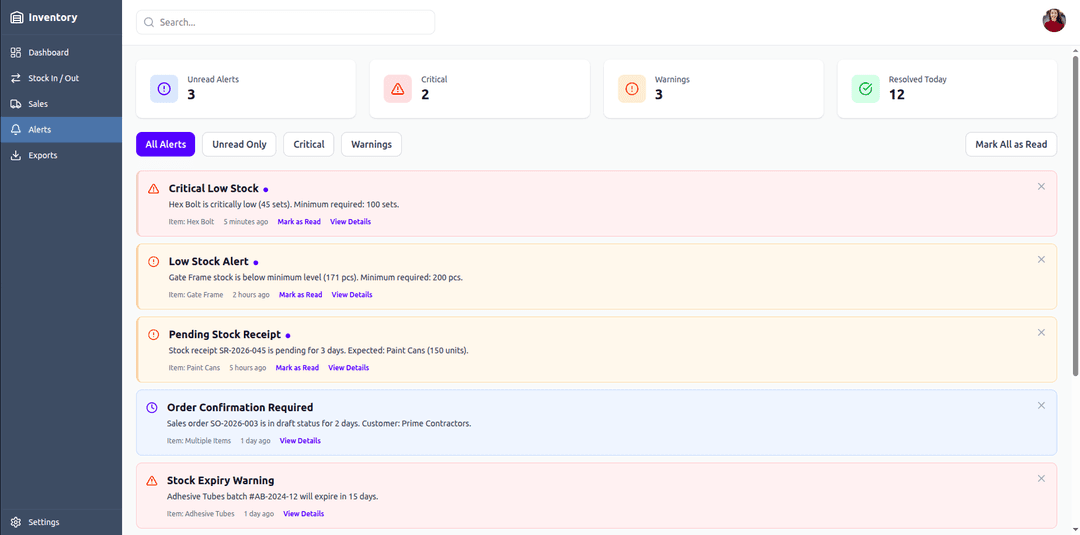The height and width of the screenshot is (535, 1080).
Task: Click the Critical alerts summary icon
Action: pyautogui.click(x=397, y=89)
